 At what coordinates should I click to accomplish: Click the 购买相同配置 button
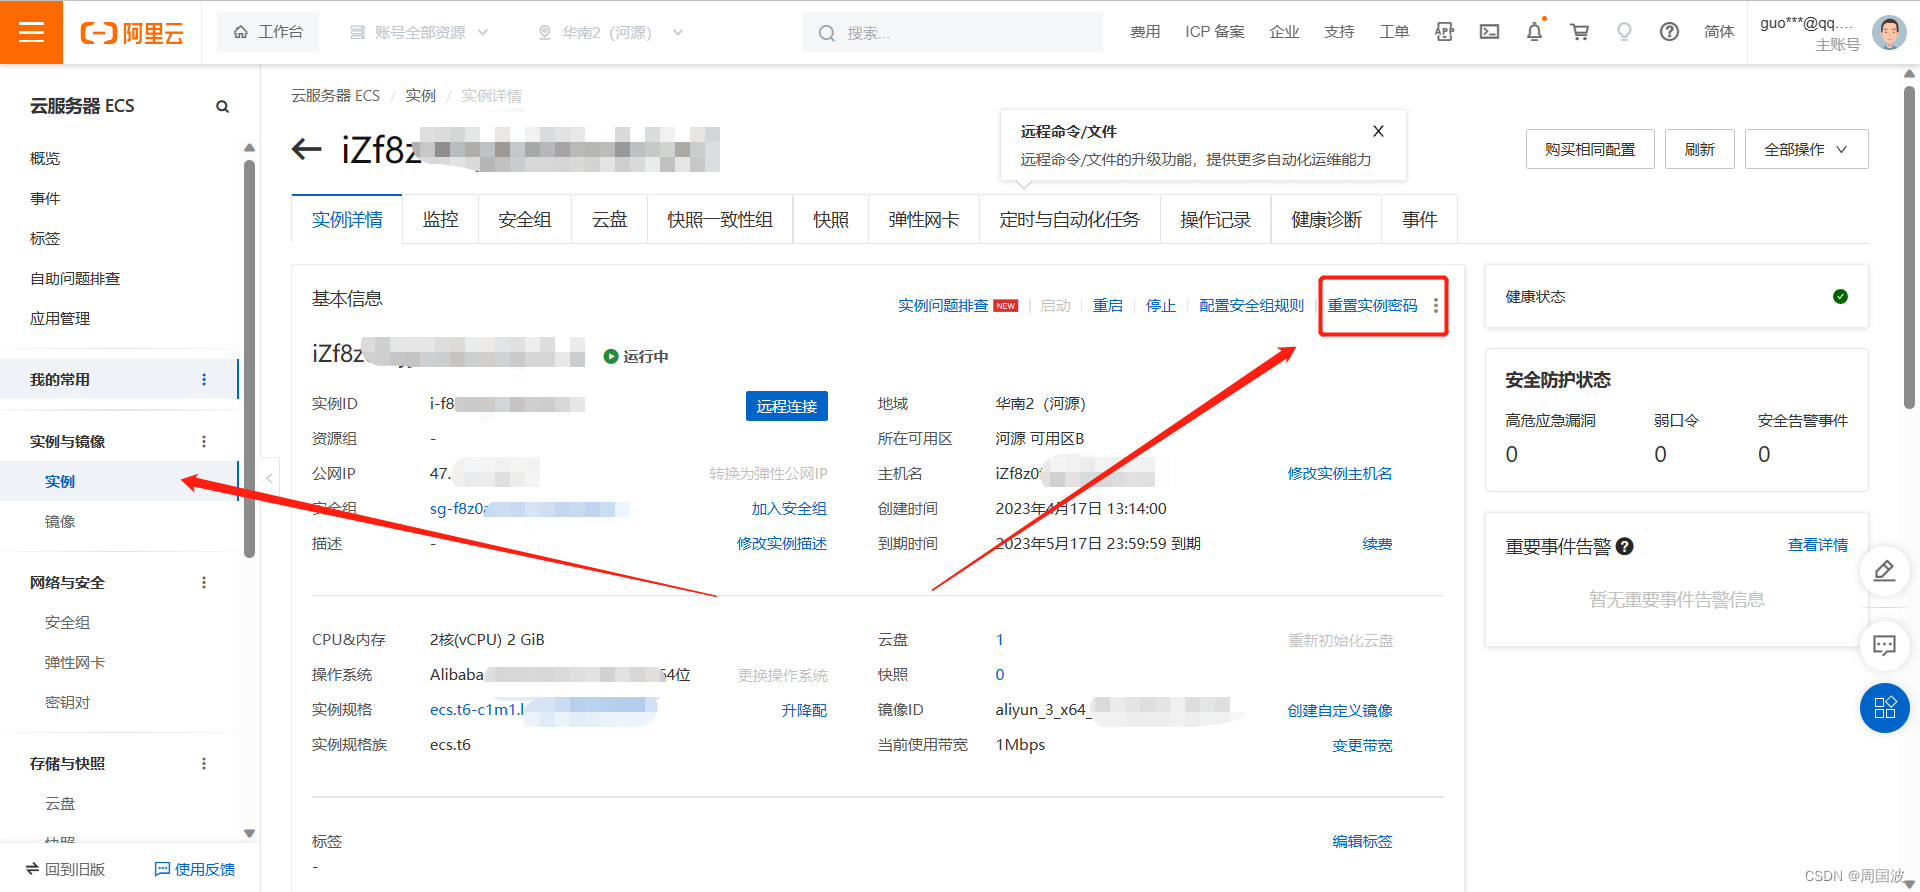(1590, 149)
